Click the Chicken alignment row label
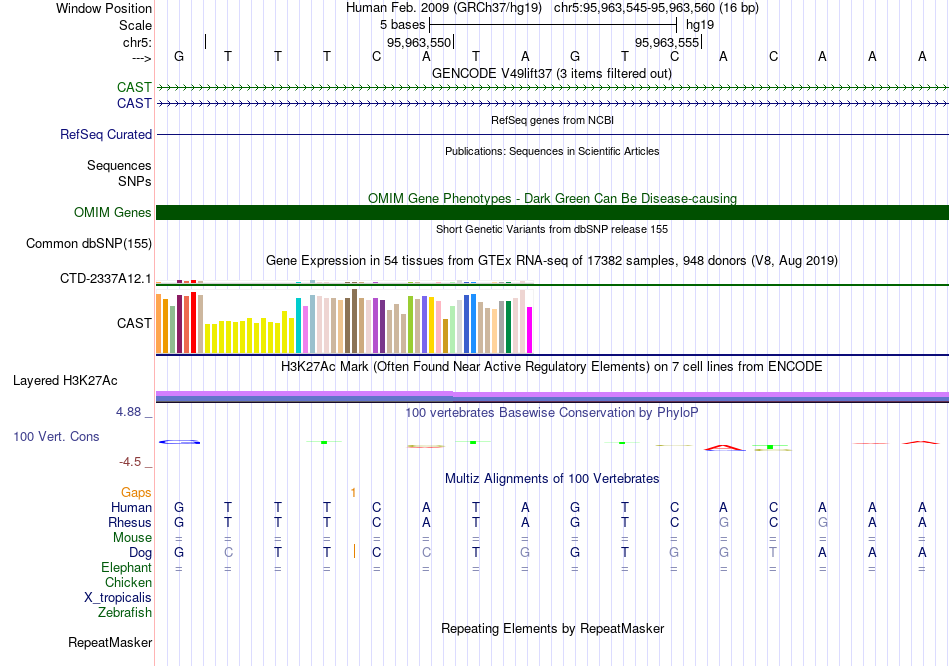 [x=128, y=582]
